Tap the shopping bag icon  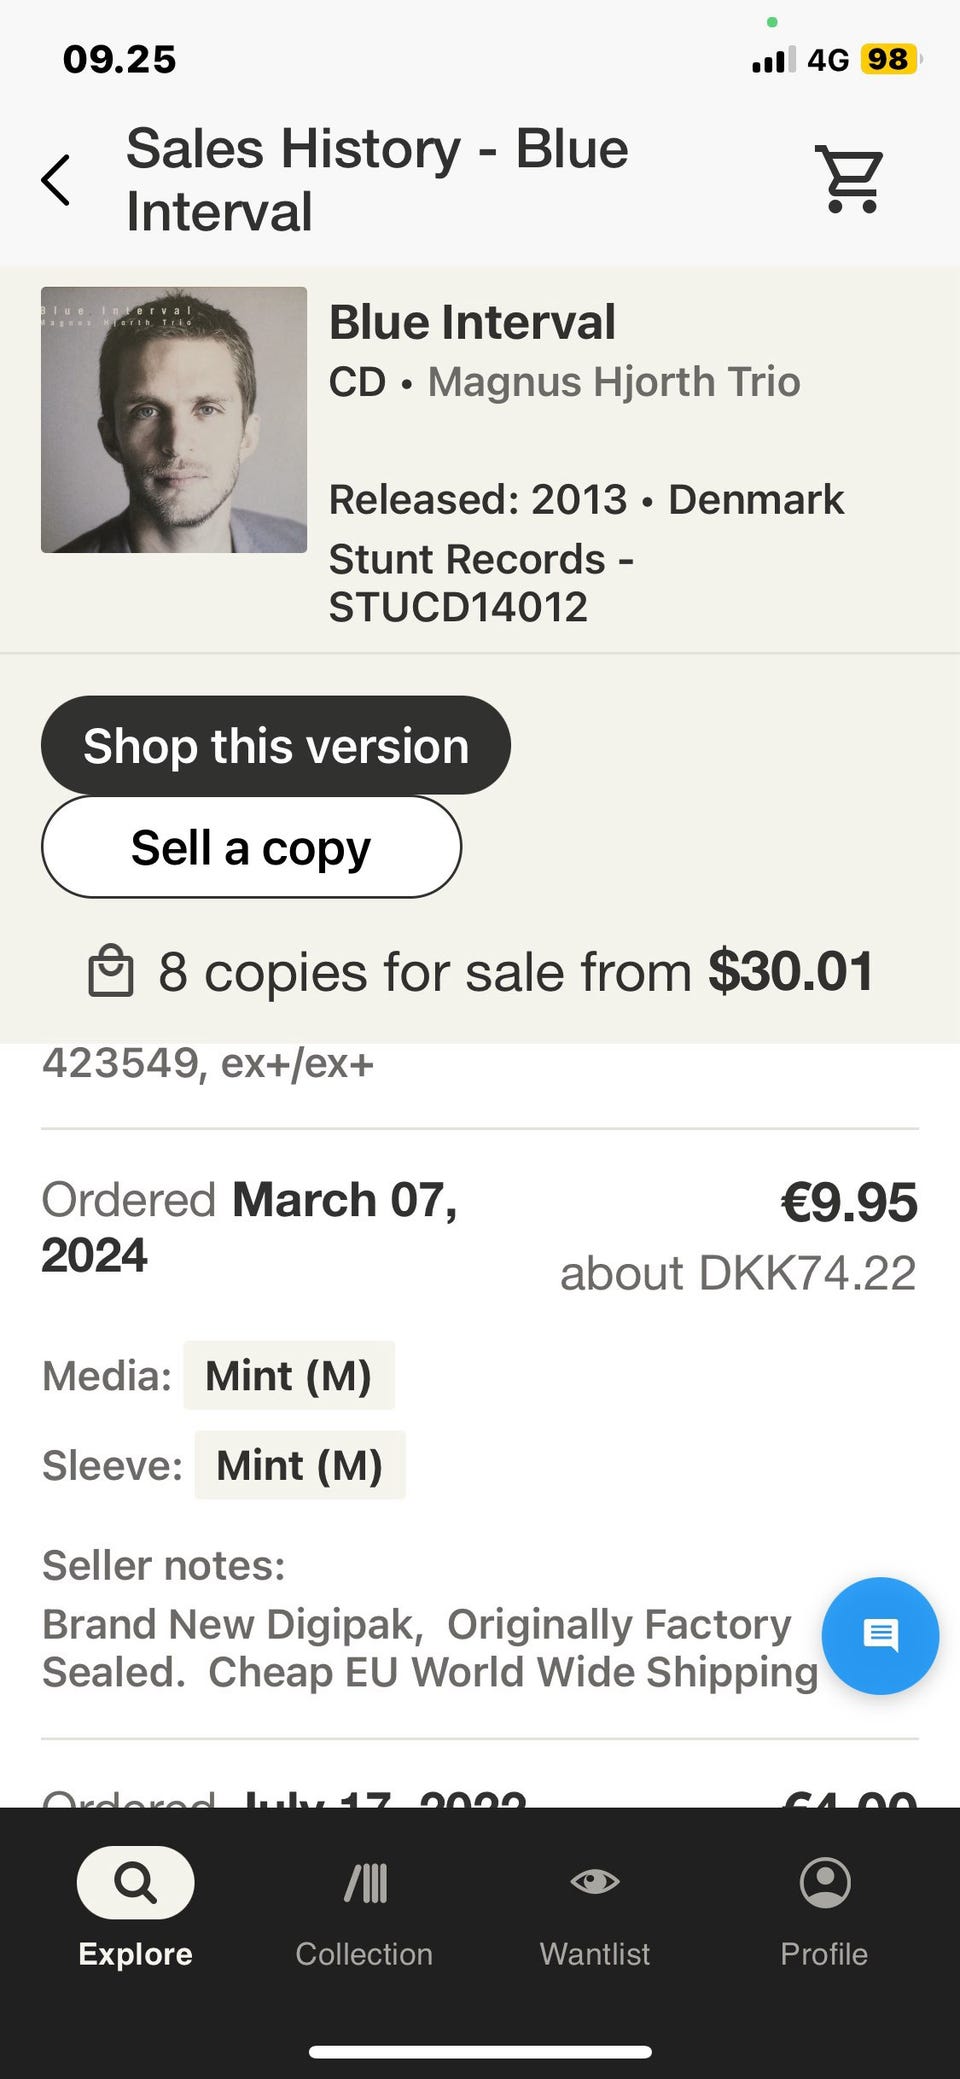tap(111, 972)
